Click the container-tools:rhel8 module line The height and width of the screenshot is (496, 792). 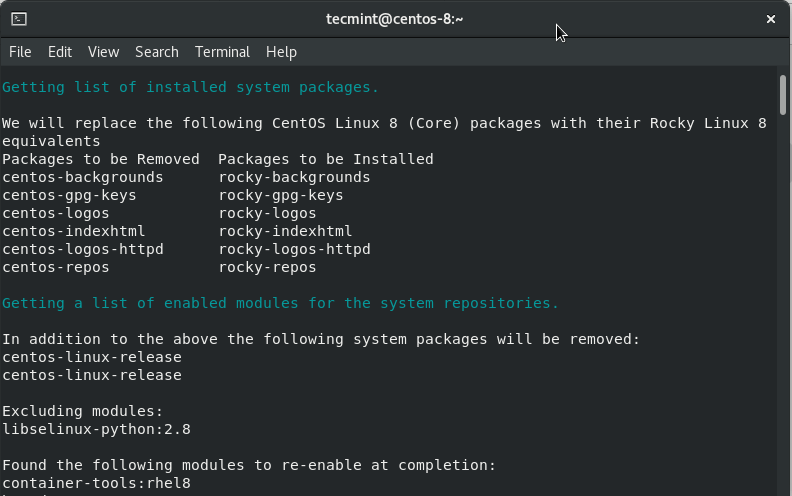[x=96, y=483]
